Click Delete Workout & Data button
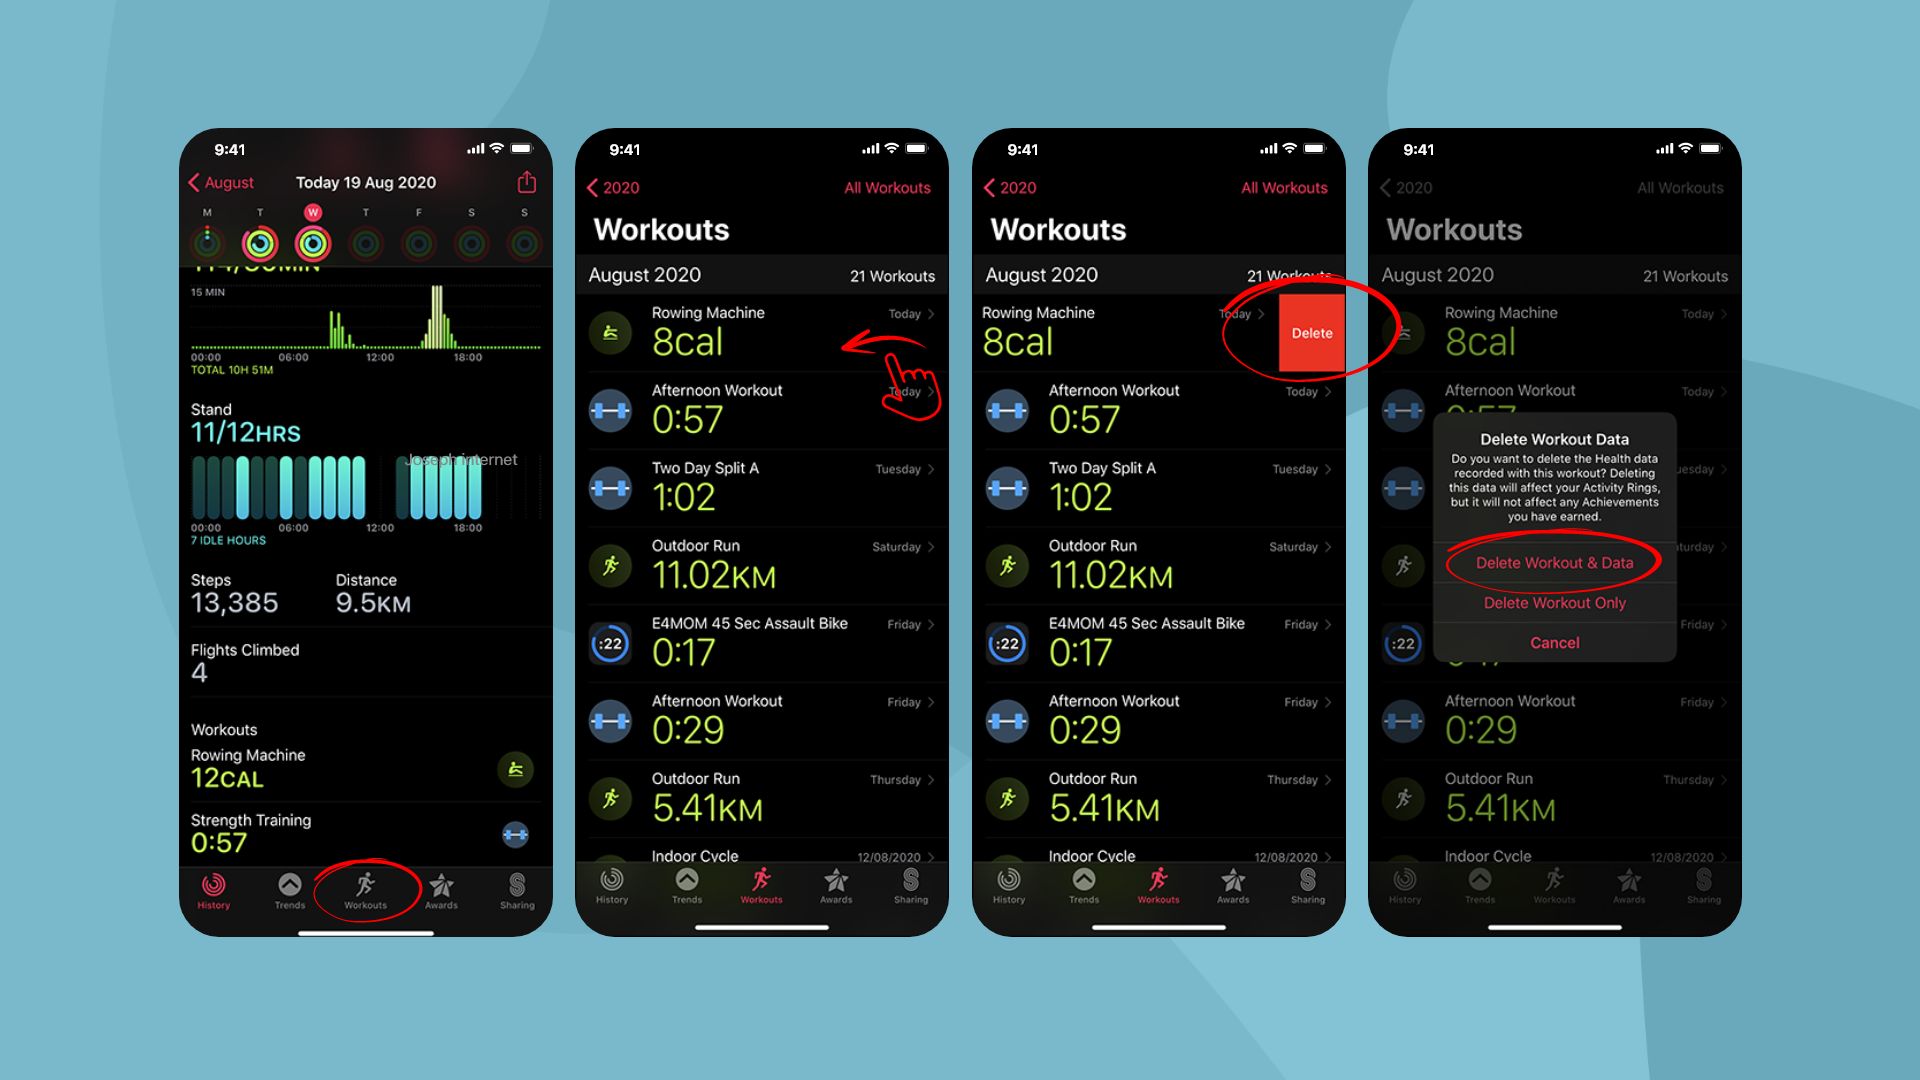 point(1552,562)
